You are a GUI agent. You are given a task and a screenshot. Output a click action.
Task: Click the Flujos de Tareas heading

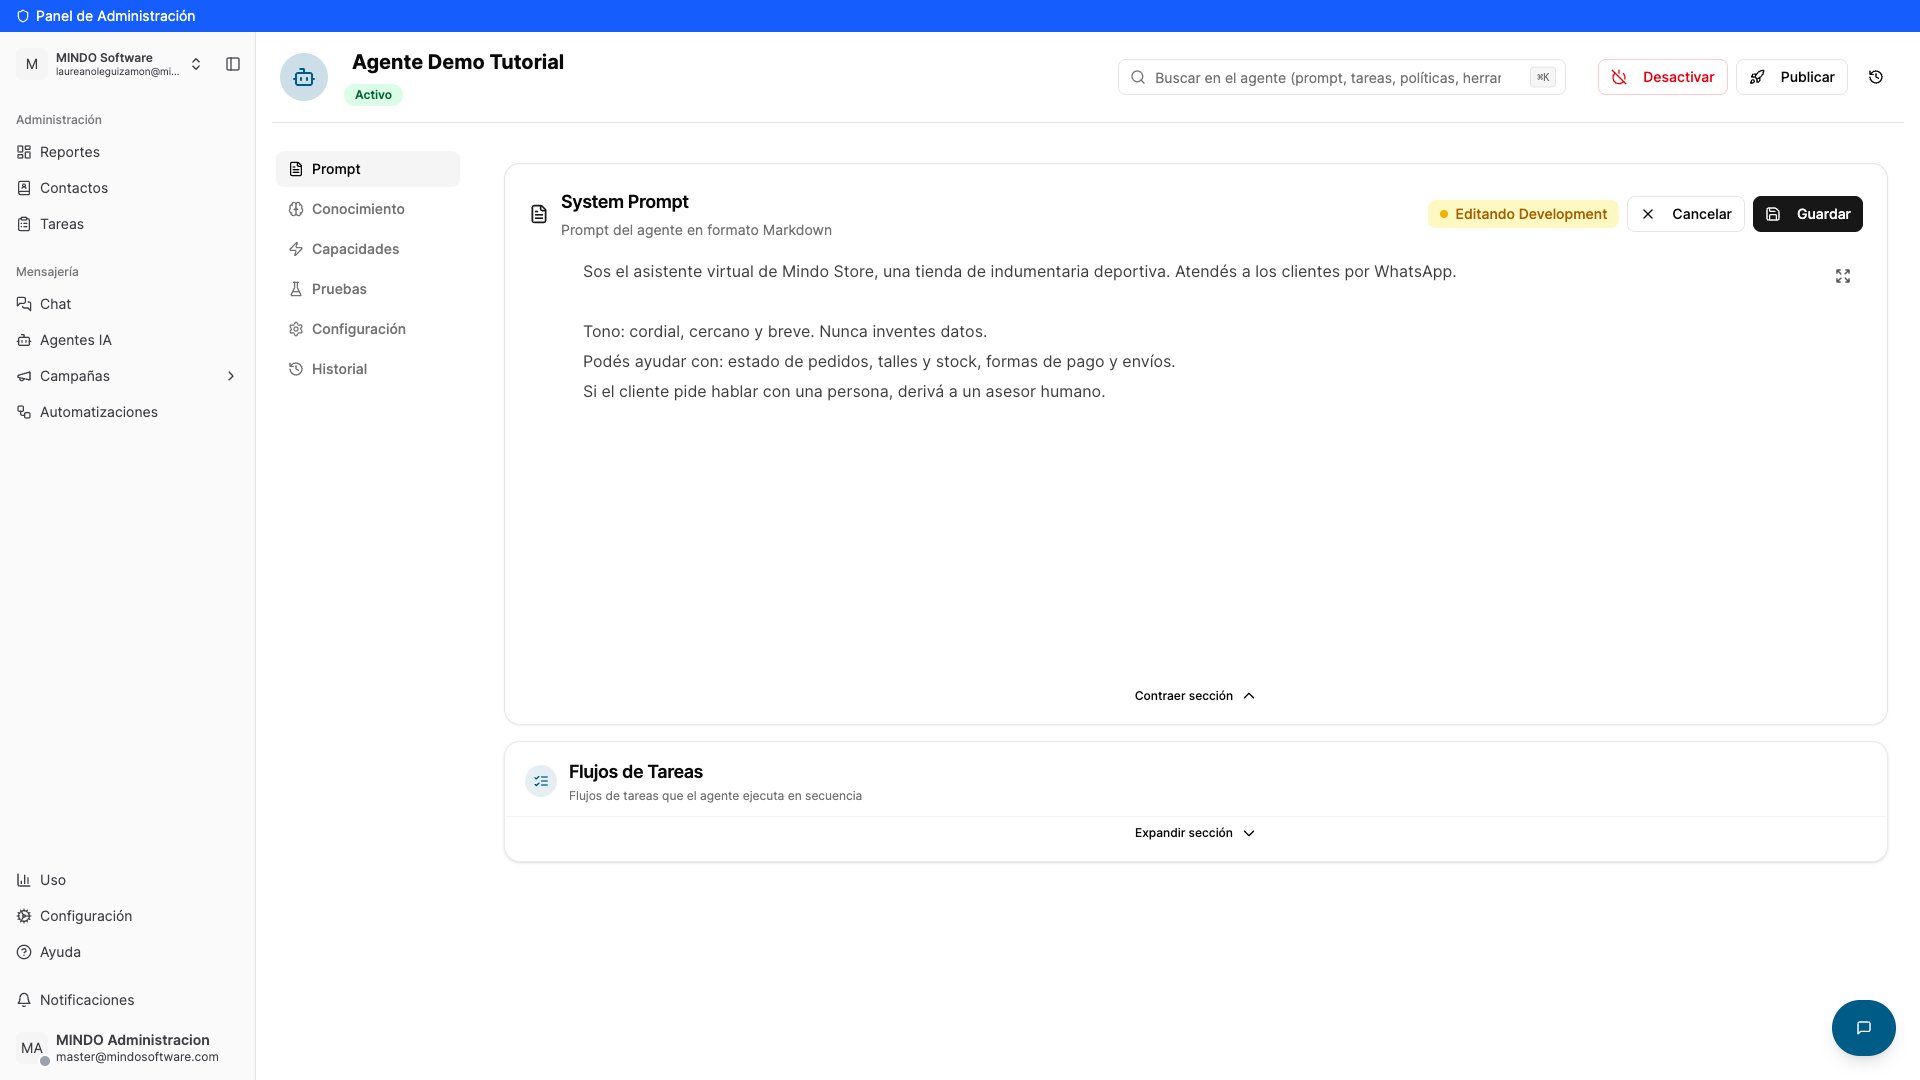click(x=636, y=772)
